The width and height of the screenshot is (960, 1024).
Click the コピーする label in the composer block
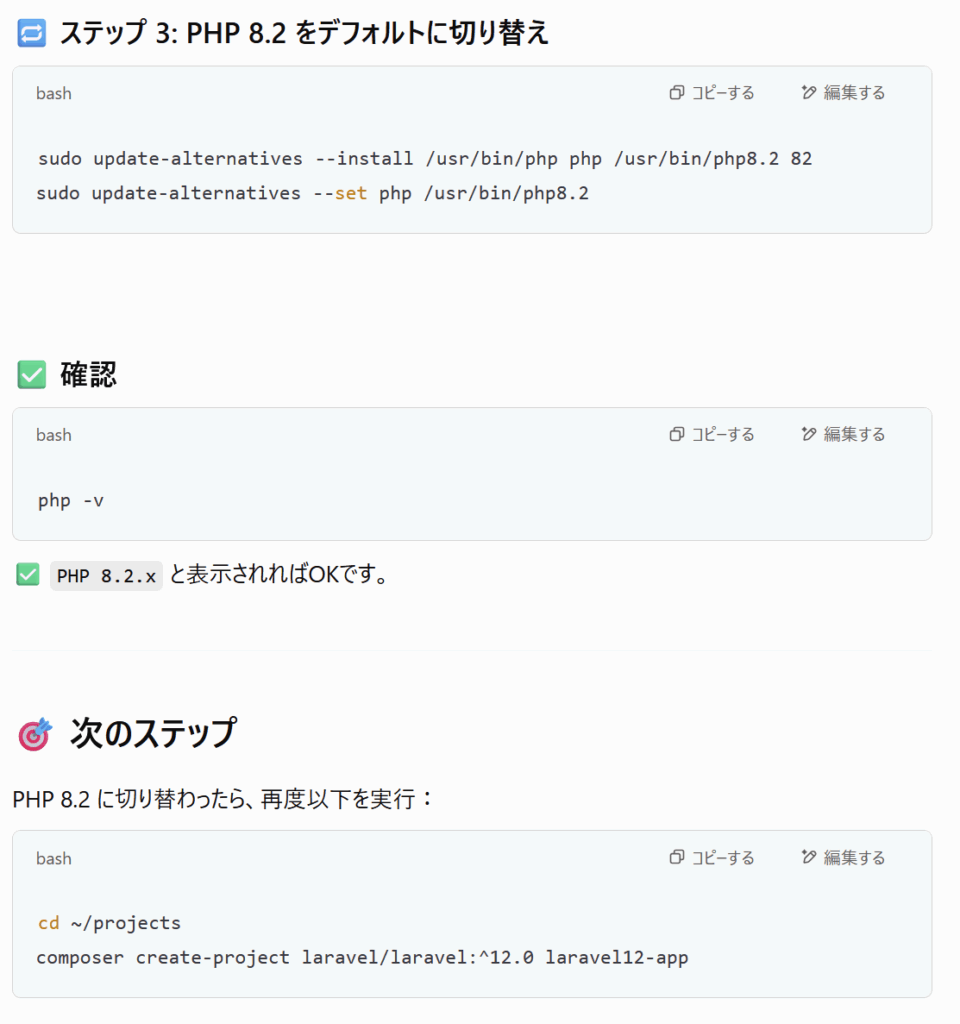pyautogui.click(x=723, y=857)
